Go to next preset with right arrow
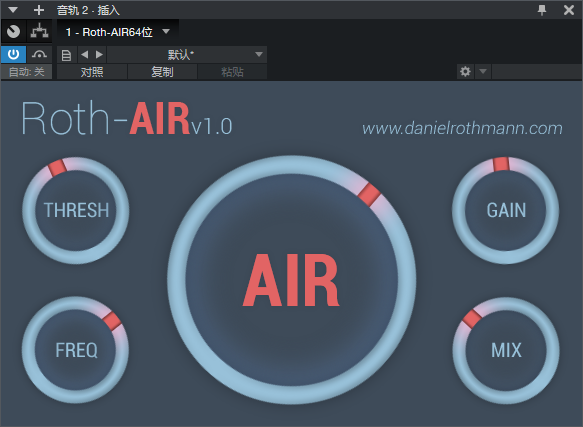The width and height of the screenshot is (583, 427). 99,55
